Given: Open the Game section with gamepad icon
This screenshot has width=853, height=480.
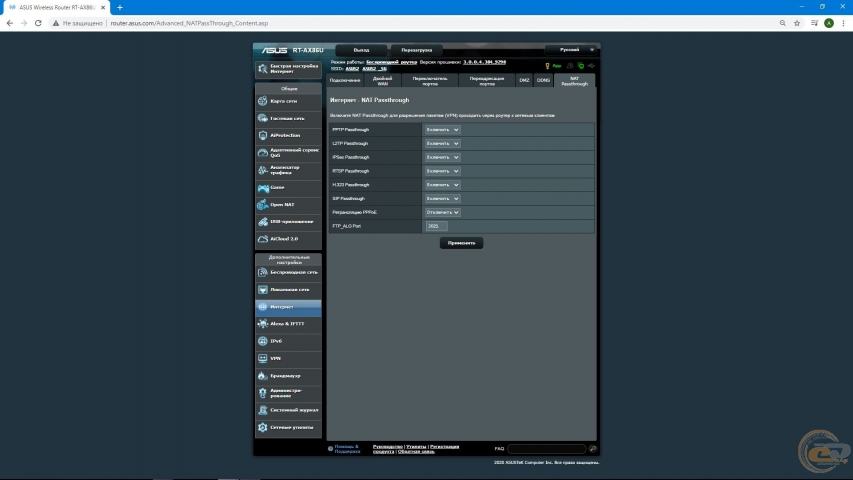Looking at the screenshot, I should (x=288, y=188).
